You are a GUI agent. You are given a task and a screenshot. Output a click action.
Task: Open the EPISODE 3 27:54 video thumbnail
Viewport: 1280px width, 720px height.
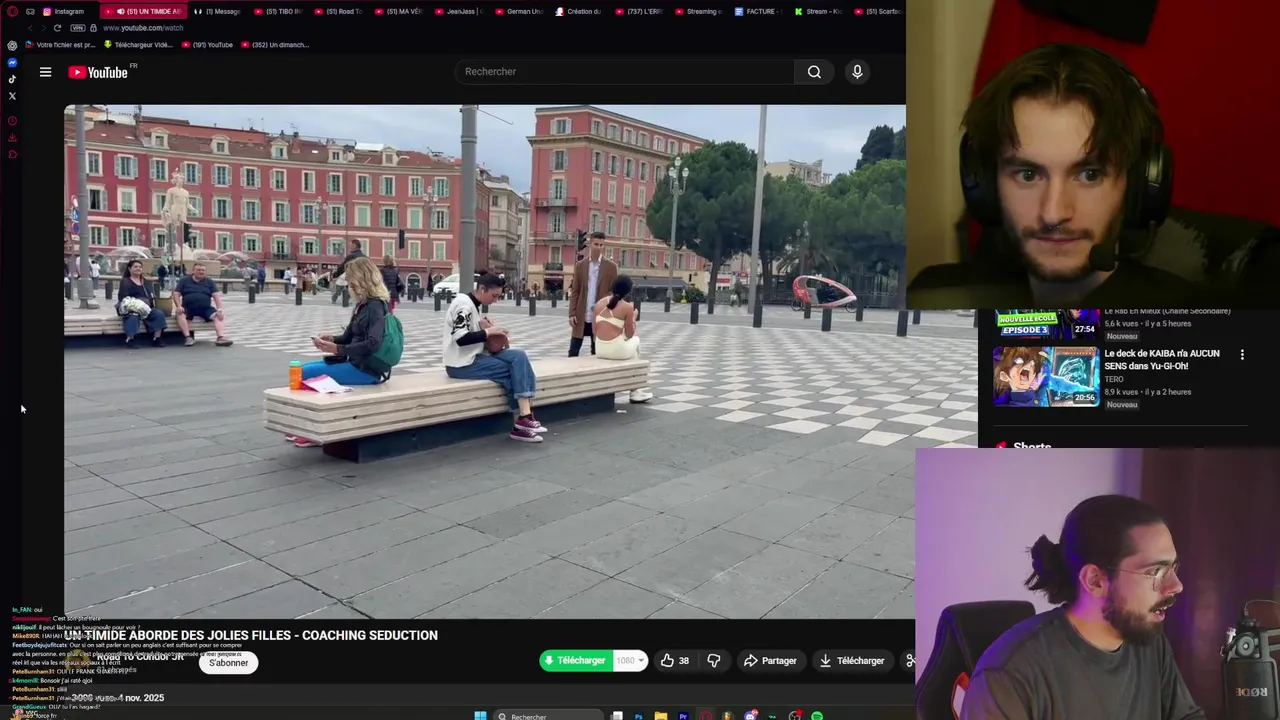point(1046,325)
